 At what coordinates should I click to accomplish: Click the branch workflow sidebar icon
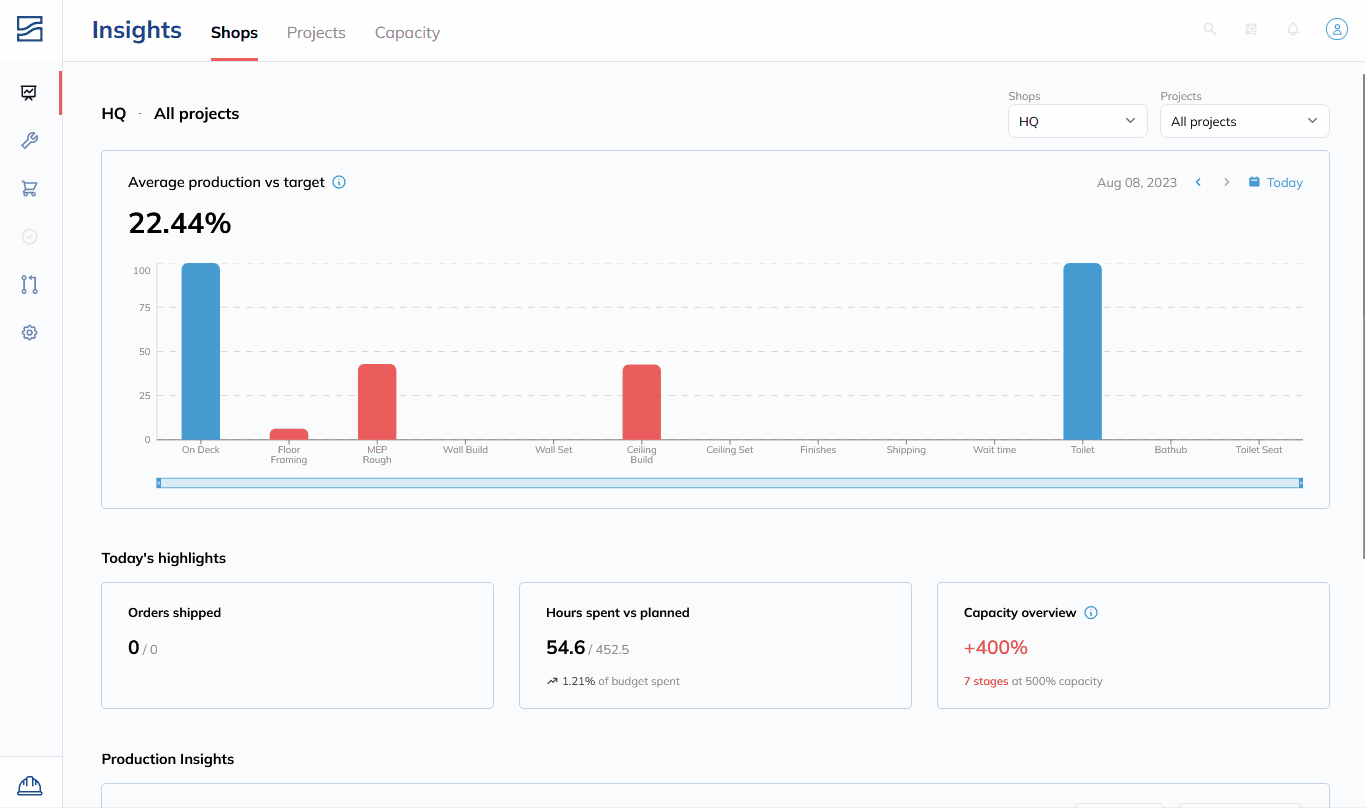click(x=29, y=285)
